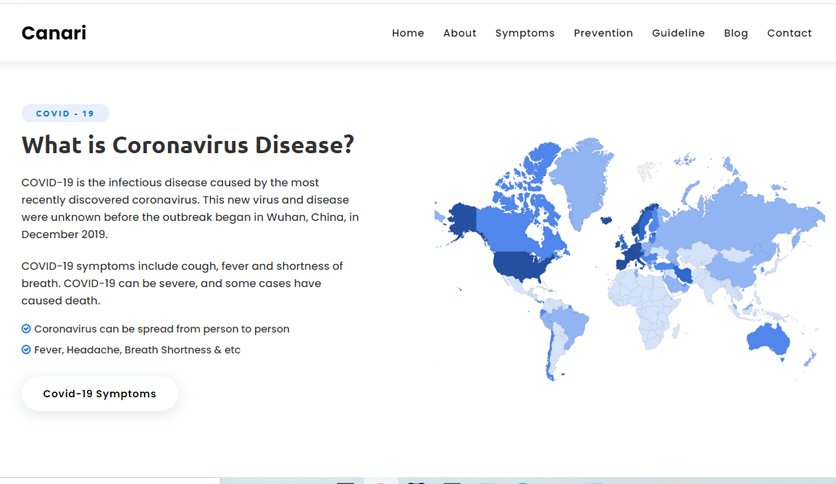Go to the About page
This screenshot has width=836, height=484.
pos(460,33)
